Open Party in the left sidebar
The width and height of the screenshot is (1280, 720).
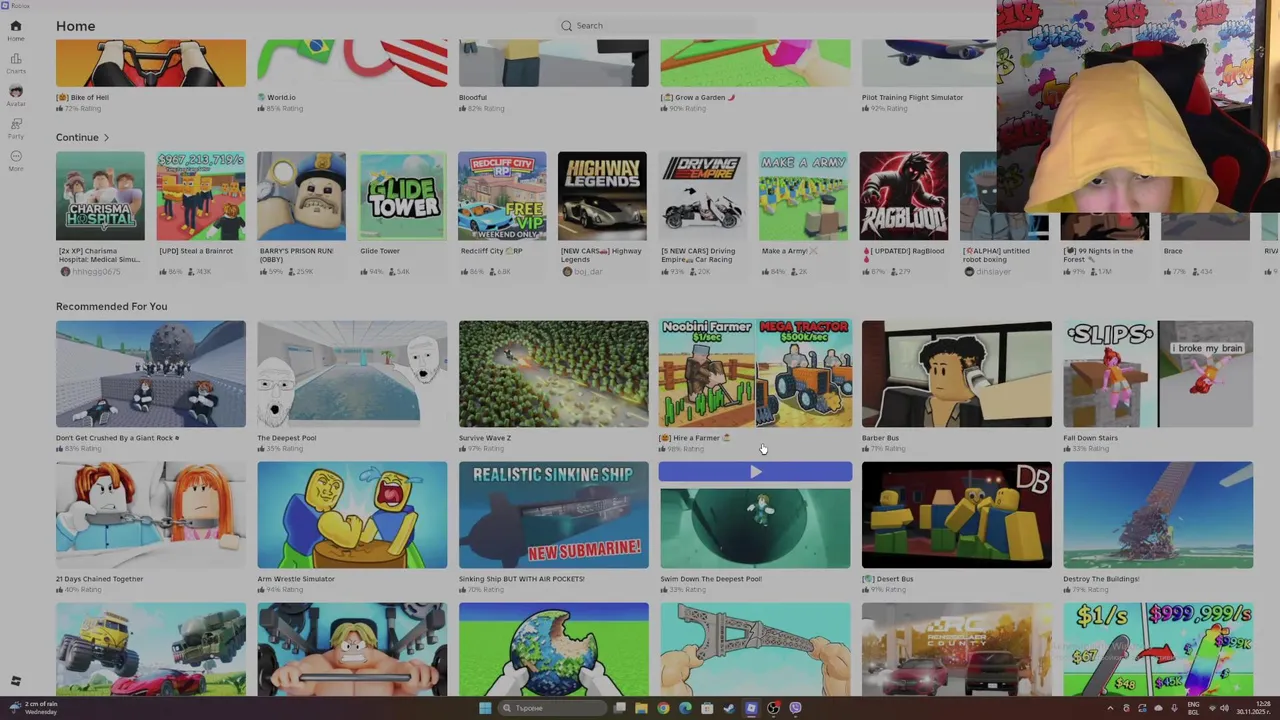point(15,128)
